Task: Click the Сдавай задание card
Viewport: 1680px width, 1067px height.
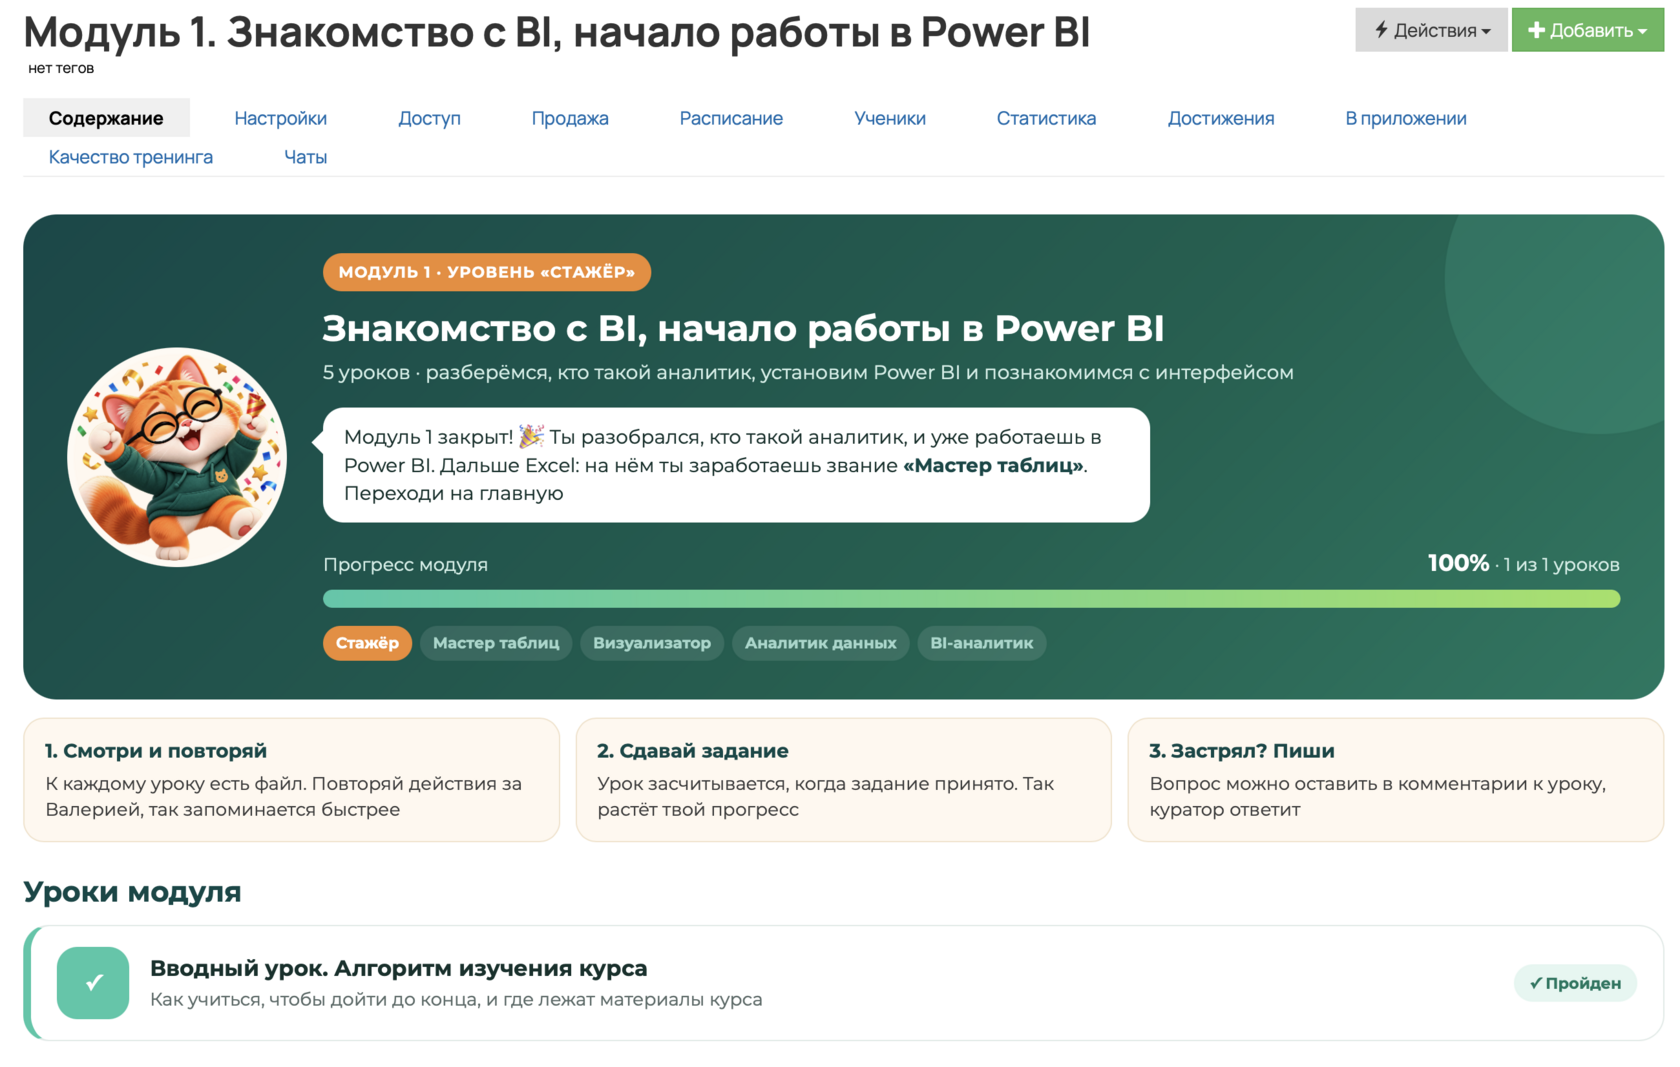Action: tap(843, 780)
